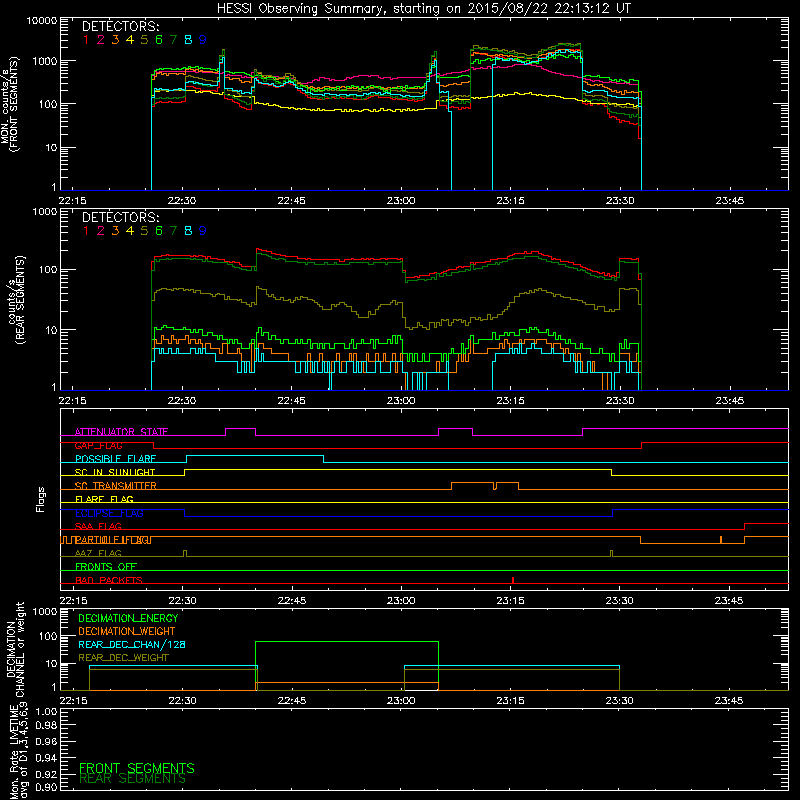Click the BAD_PACKETS flag label
The width and height of the screenshot is (800, 800).
click(109, 580)
